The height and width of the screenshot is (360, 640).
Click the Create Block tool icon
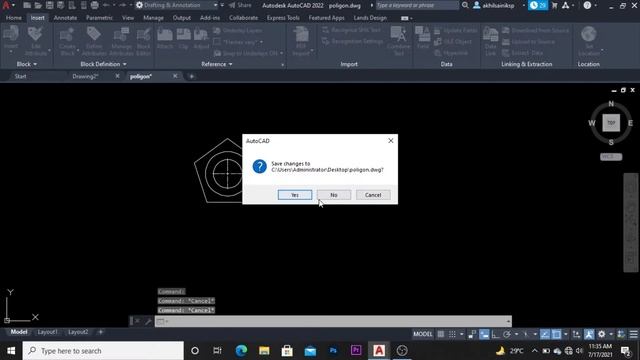[67, 34]
